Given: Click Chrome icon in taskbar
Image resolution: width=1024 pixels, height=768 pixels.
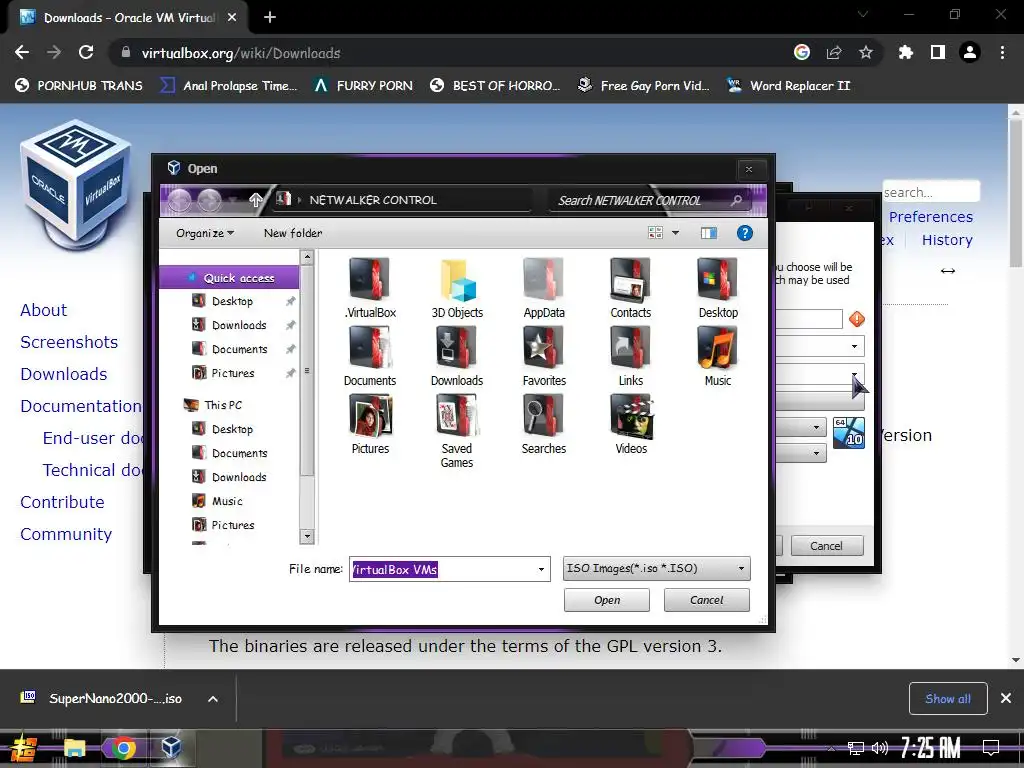Looking at the screenshot, I should click(x=123, y=747).
